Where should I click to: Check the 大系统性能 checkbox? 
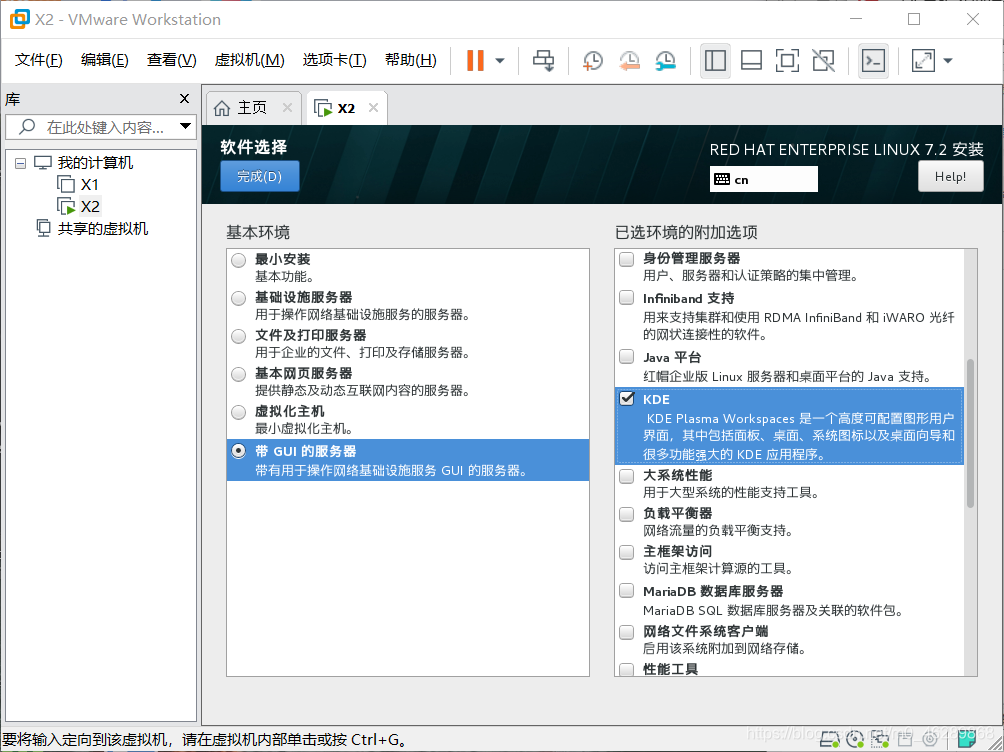627,475
